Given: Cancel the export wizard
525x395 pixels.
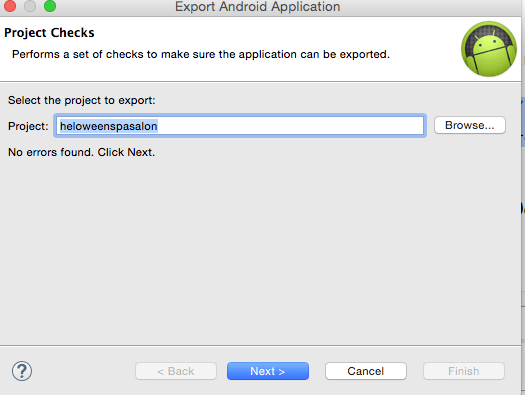Looking at the screenshot, I should [366, 371].
